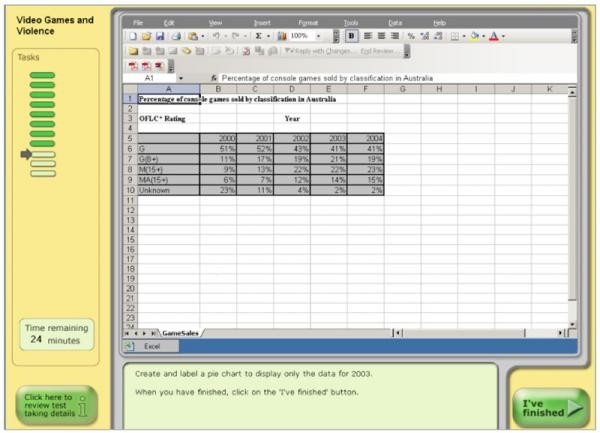600x433 pixels.
Task: Click the insert function fx icon
Action: point(214,78)
